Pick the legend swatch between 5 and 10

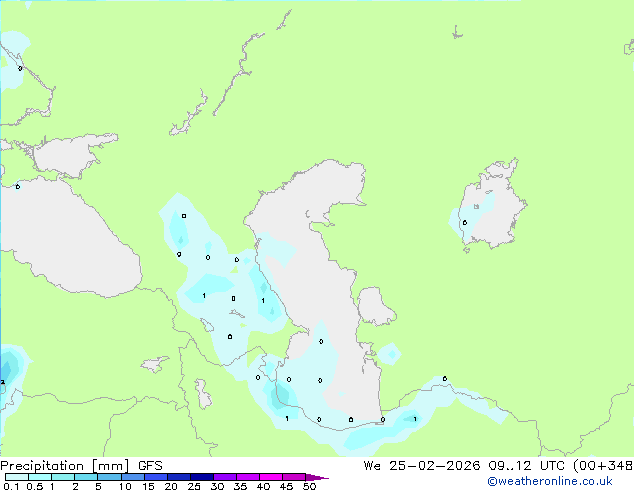(109, 477)
